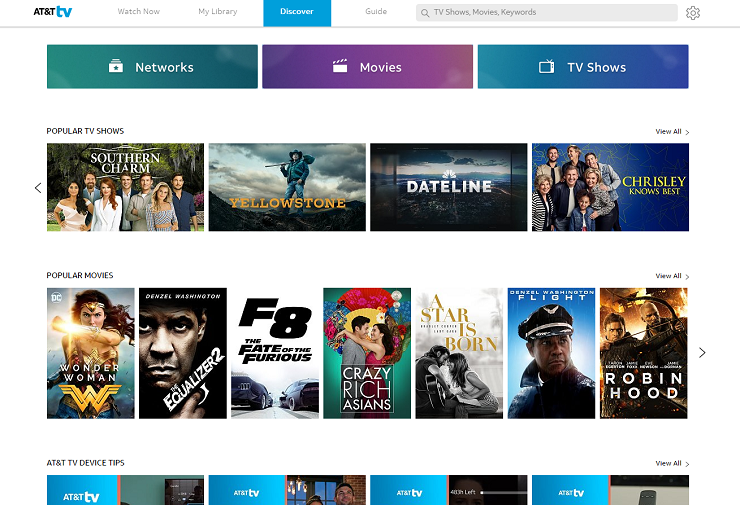Select The Equalizer 2 movie poster
Image resolution: width=740 pixels, height=505 pixels.
pos(183,353)
